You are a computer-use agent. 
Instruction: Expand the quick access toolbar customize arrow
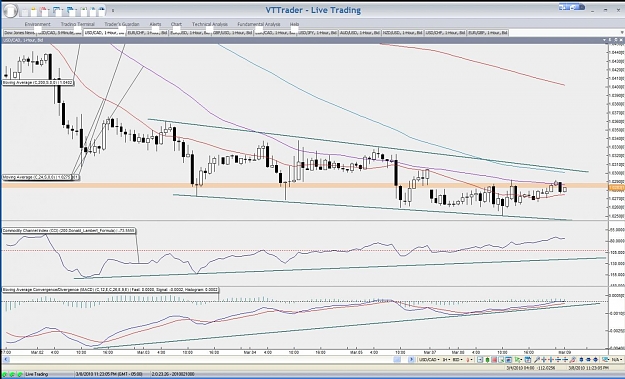click(113, 10)
